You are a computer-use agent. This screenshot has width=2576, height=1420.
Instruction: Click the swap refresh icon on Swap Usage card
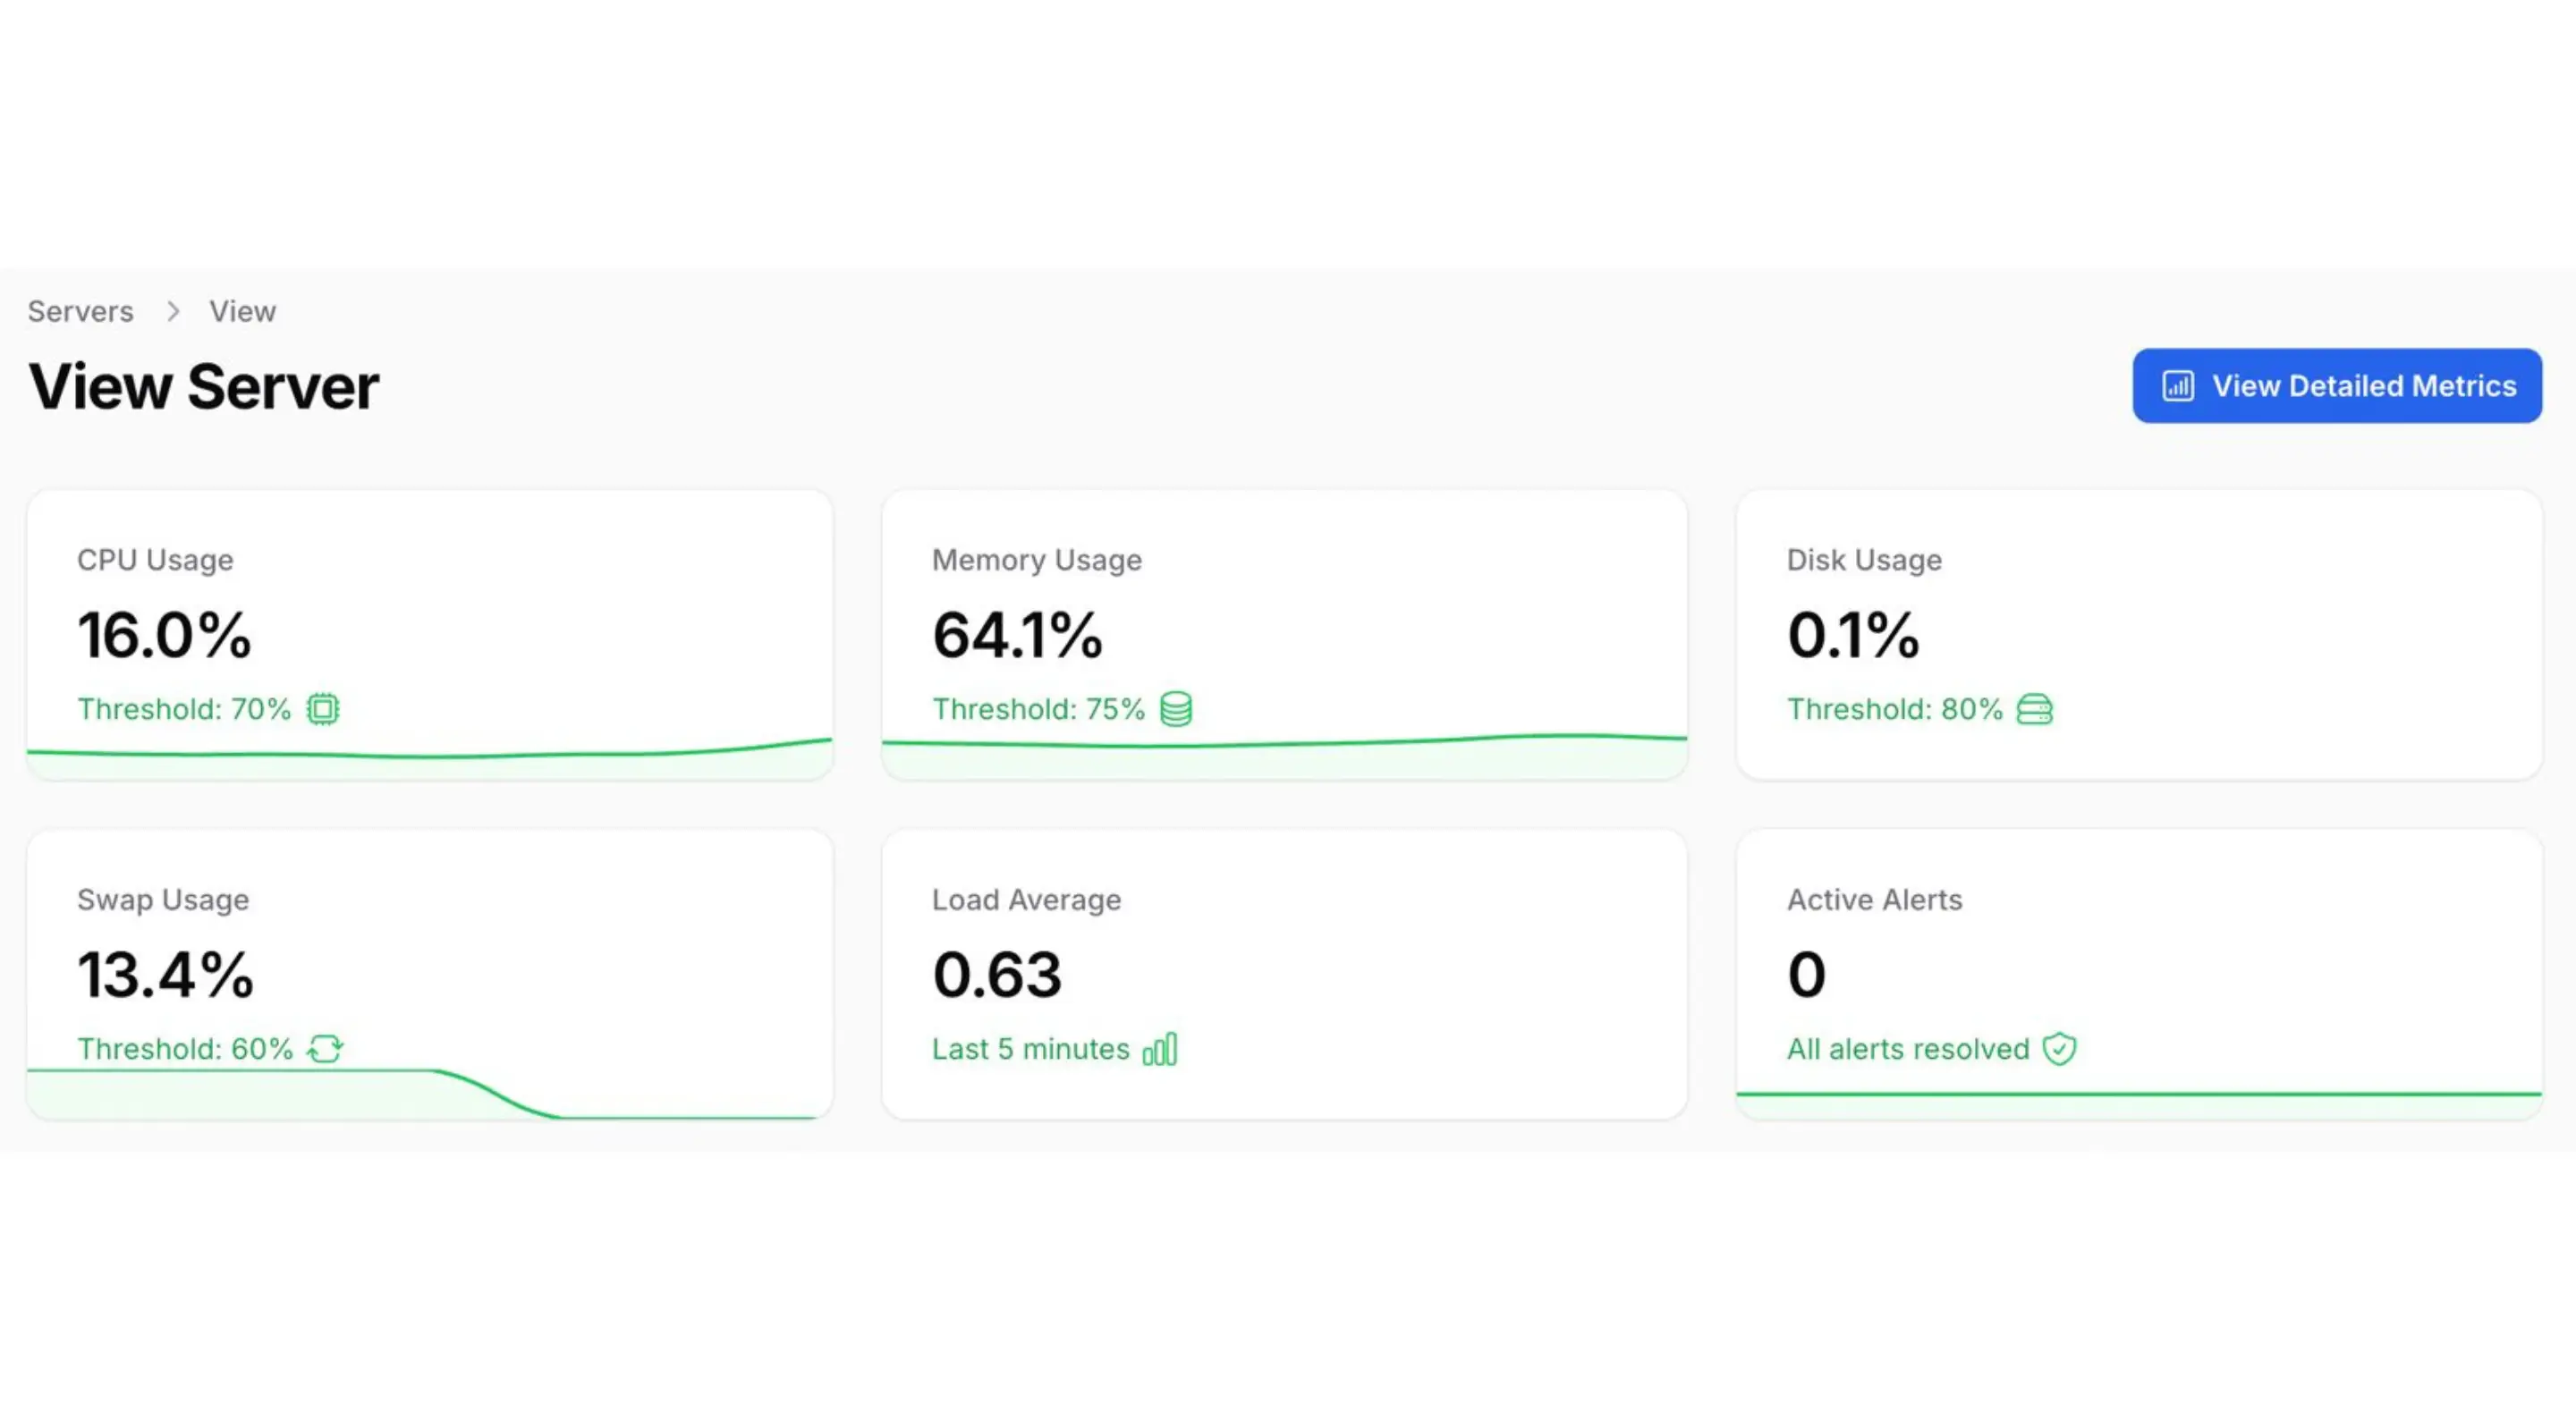[x=325, y=1049]
